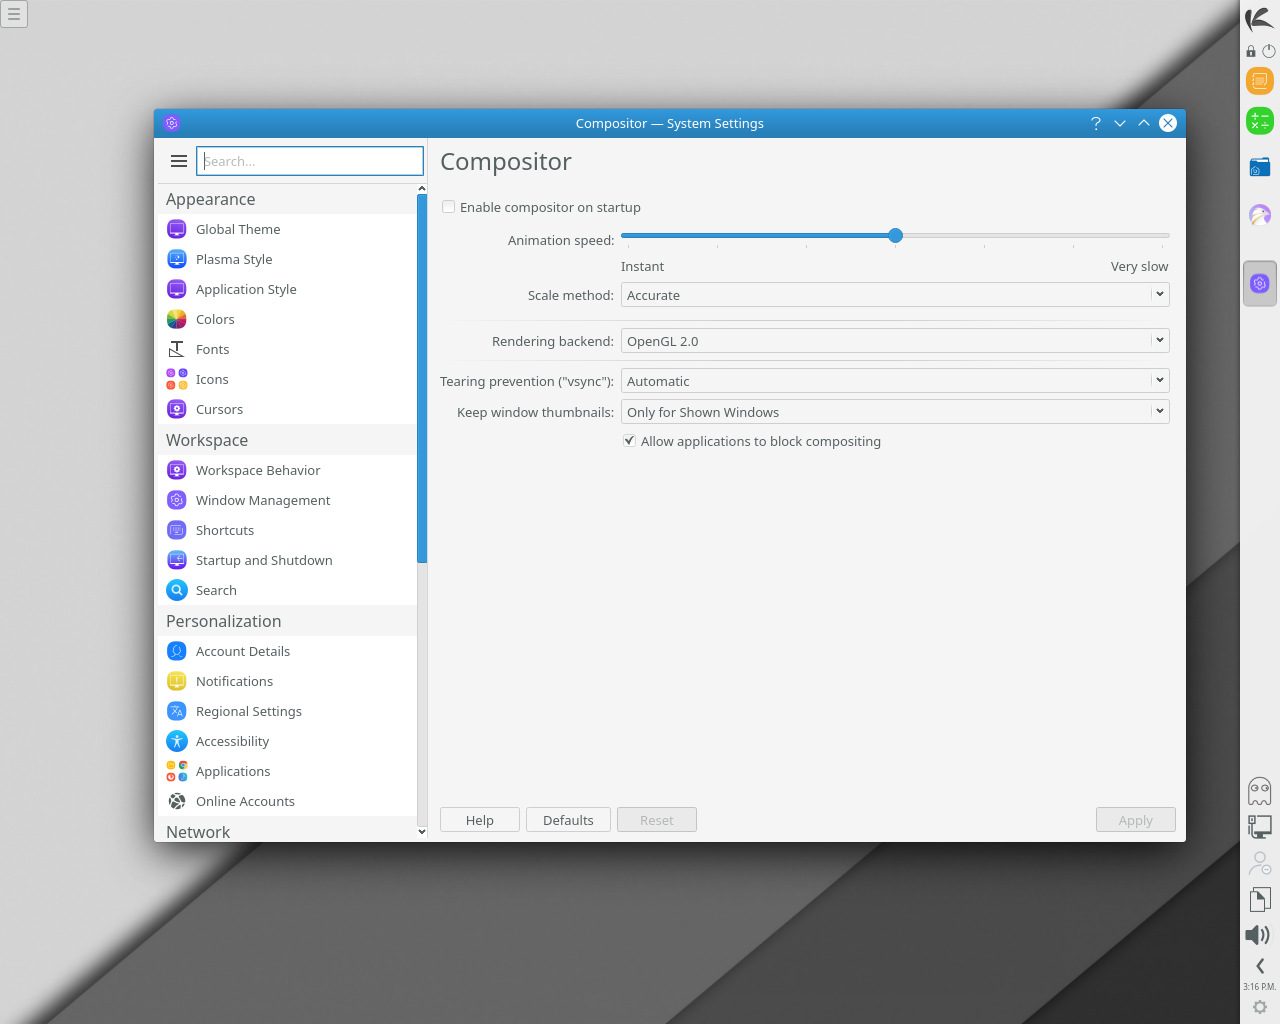Open the KDE application launcher

pyautogui.click(x=1260, y=18)
